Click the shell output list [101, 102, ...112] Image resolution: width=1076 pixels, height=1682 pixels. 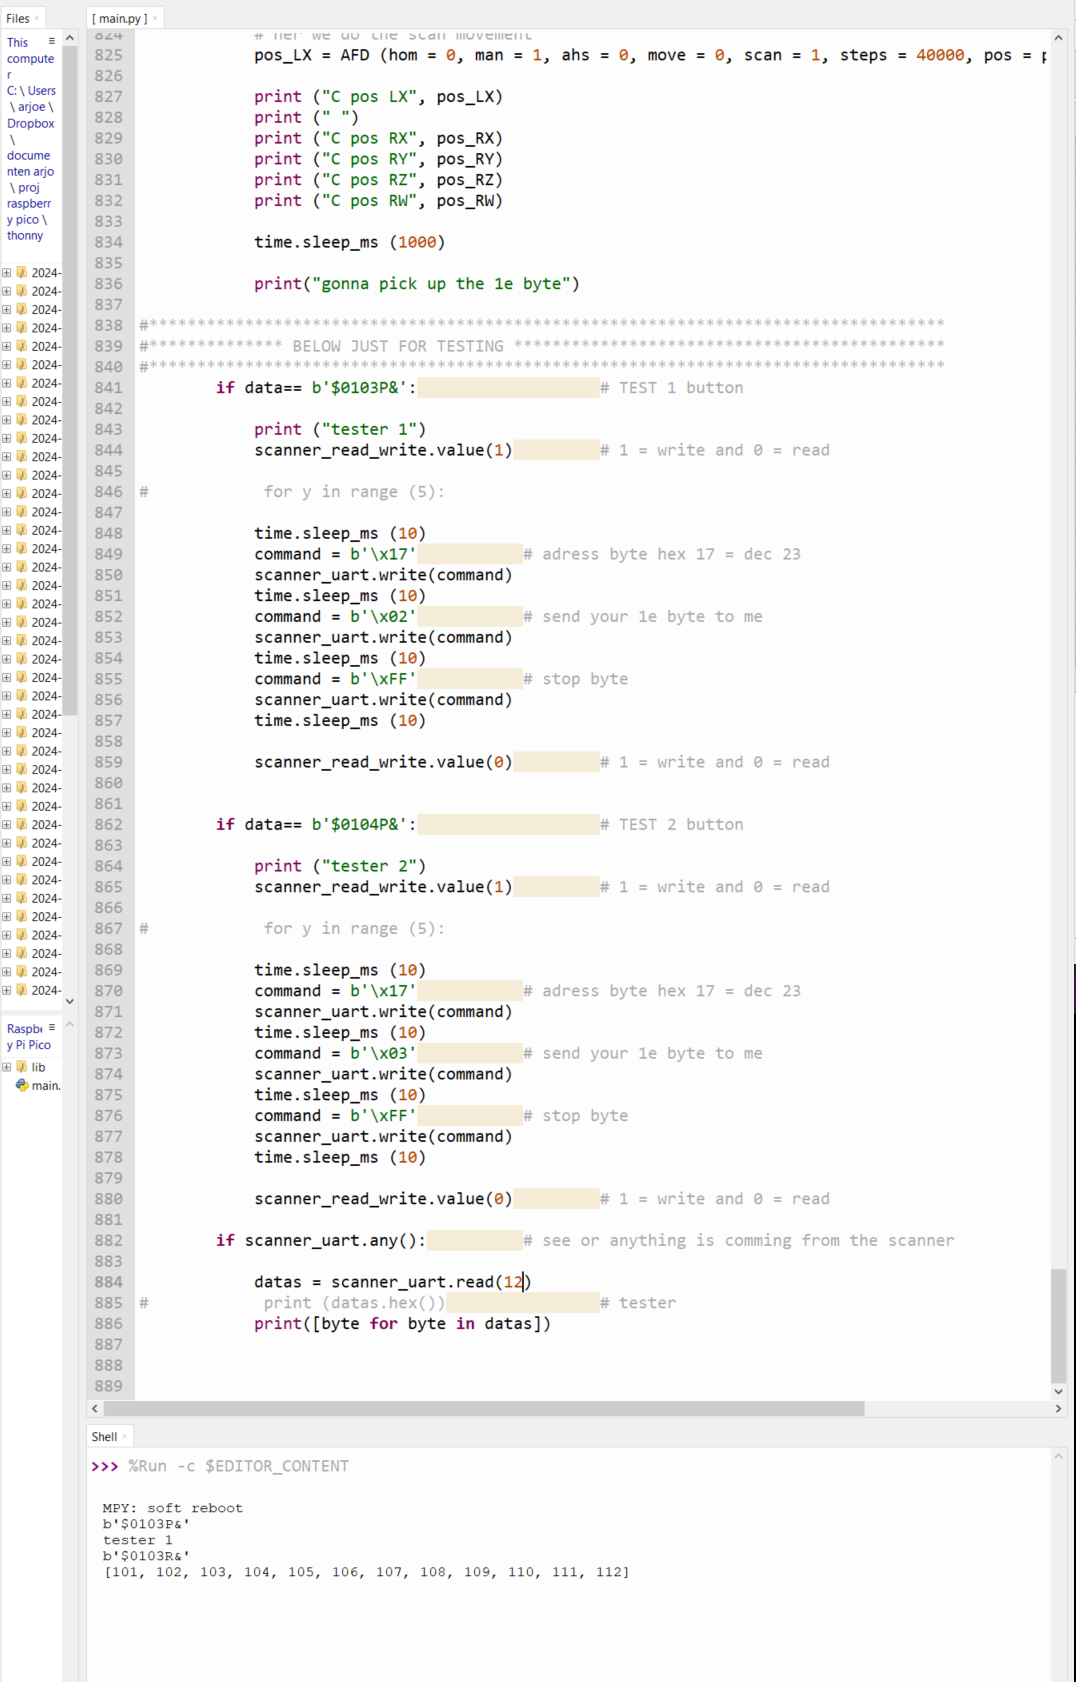(x=366, y=1572)
